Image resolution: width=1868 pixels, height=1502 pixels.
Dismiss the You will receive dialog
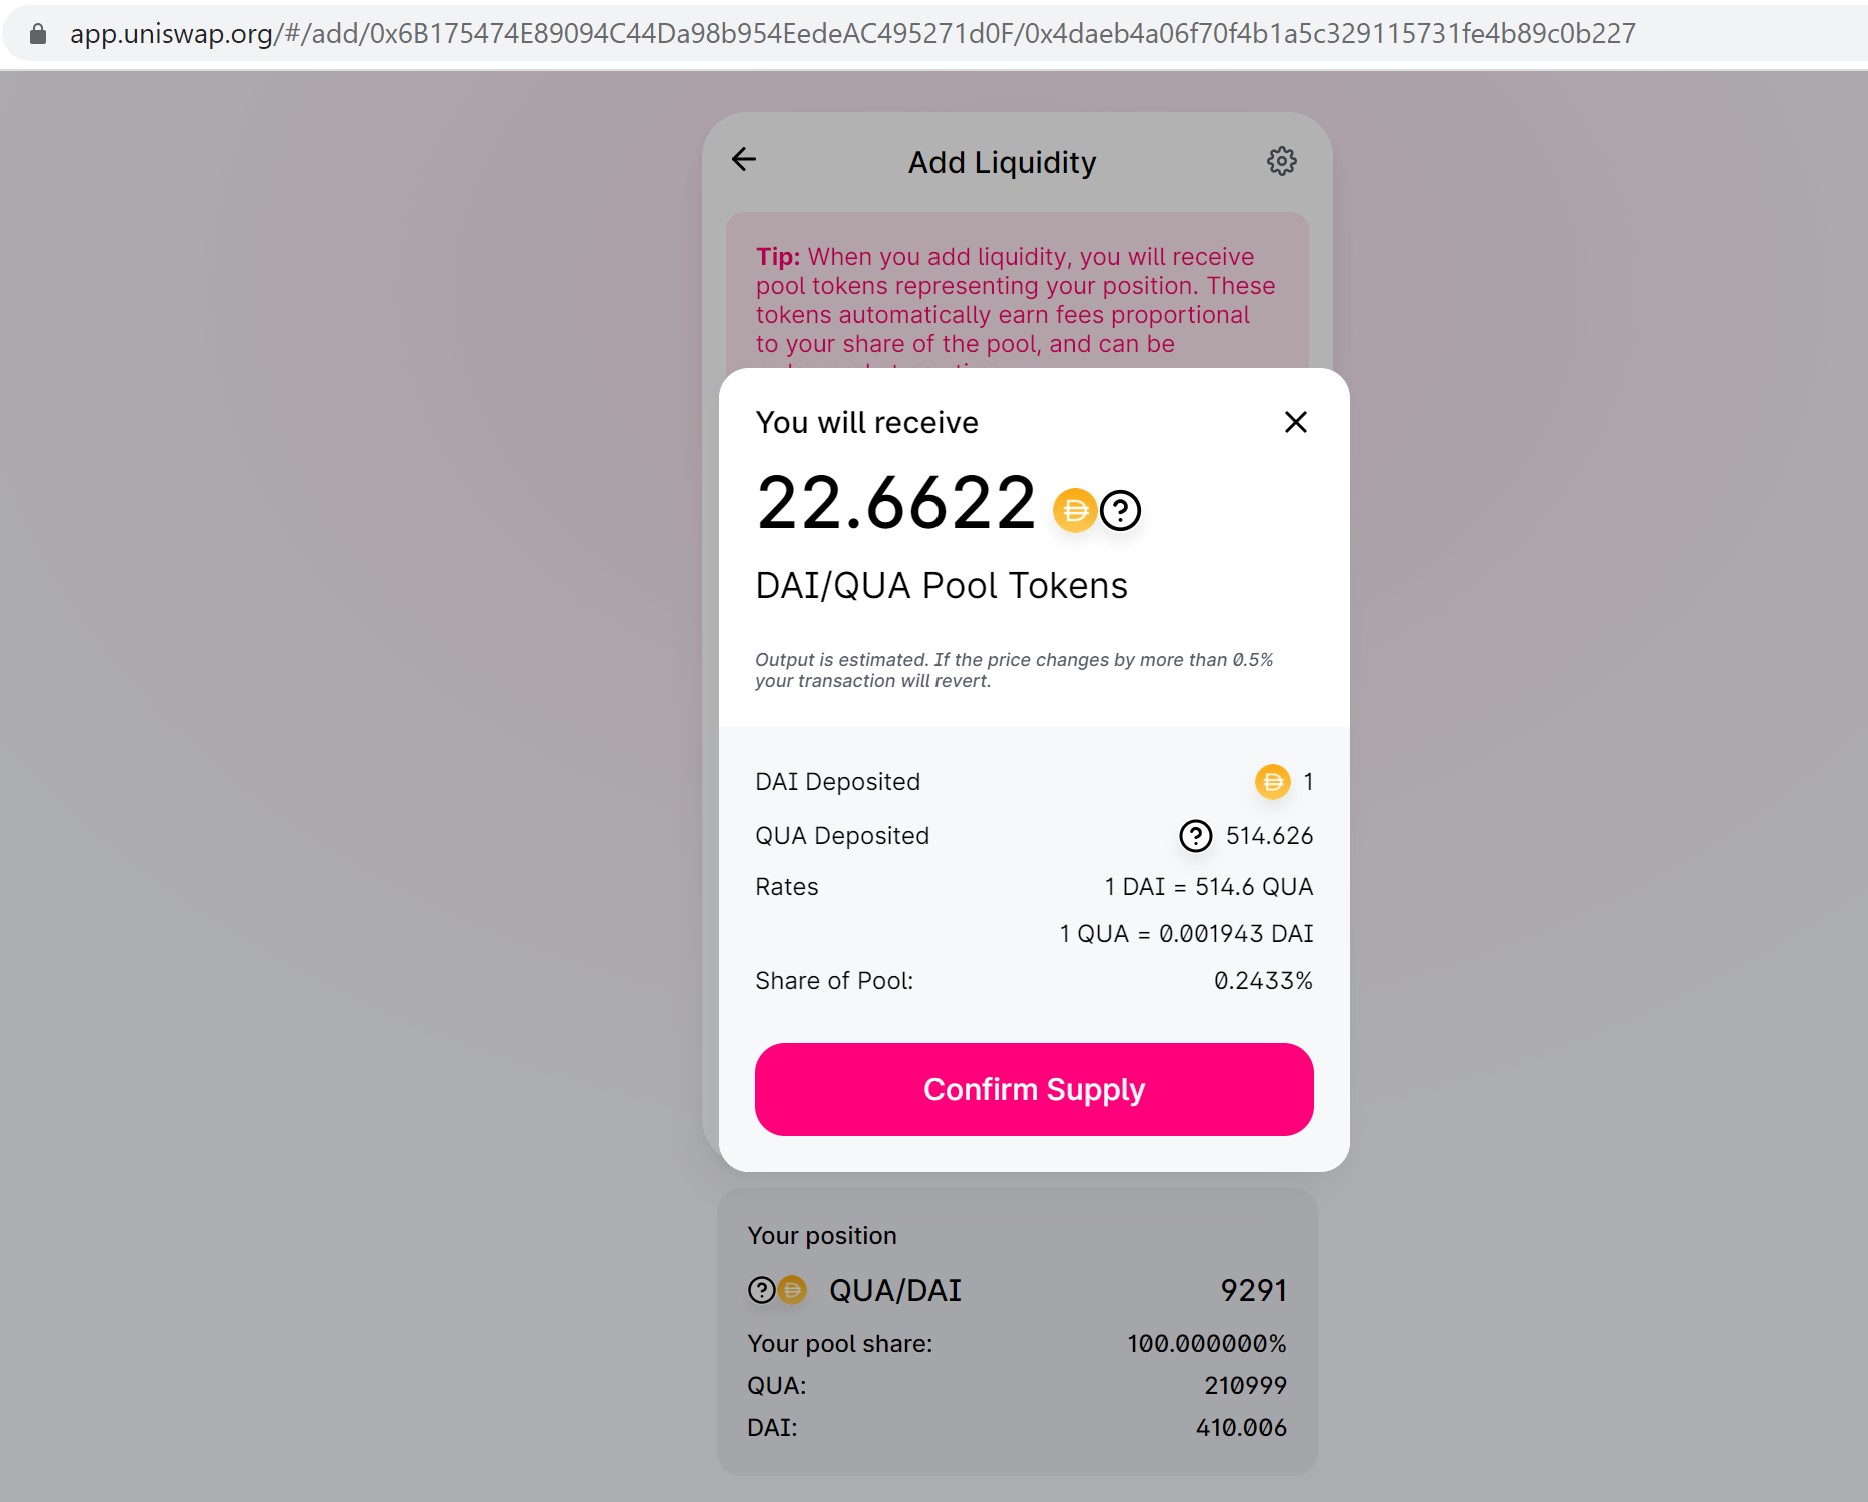(x=1296, y=422)
